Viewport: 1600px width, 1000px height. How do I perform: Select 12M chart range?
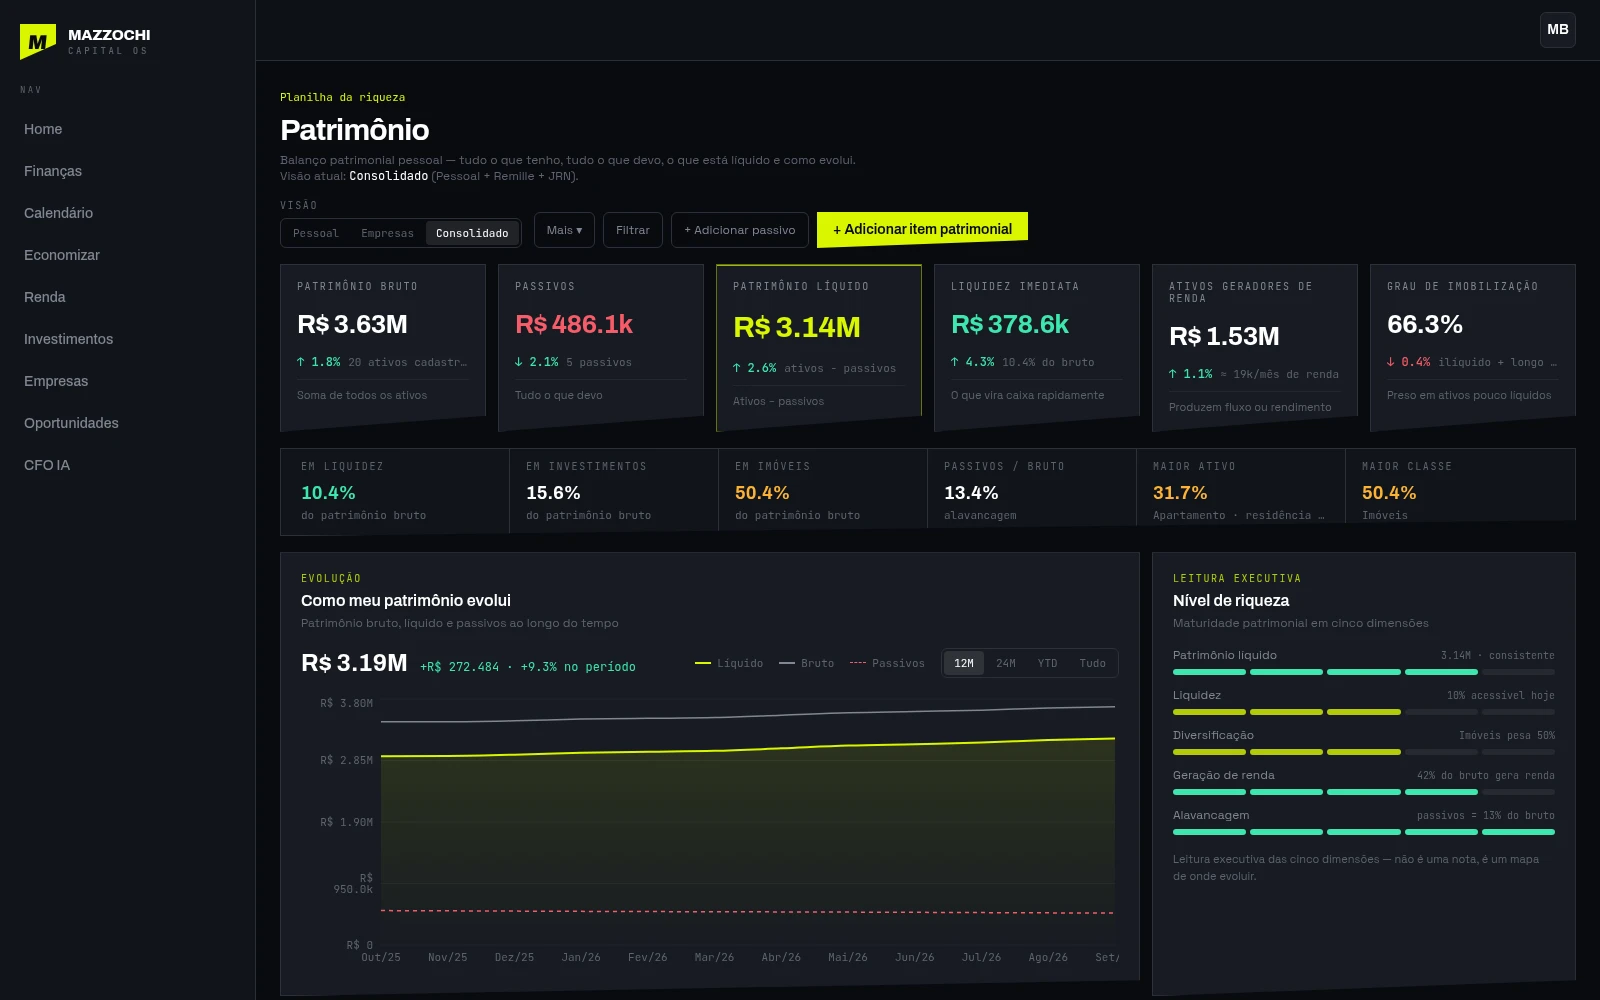tap(964, 663)
